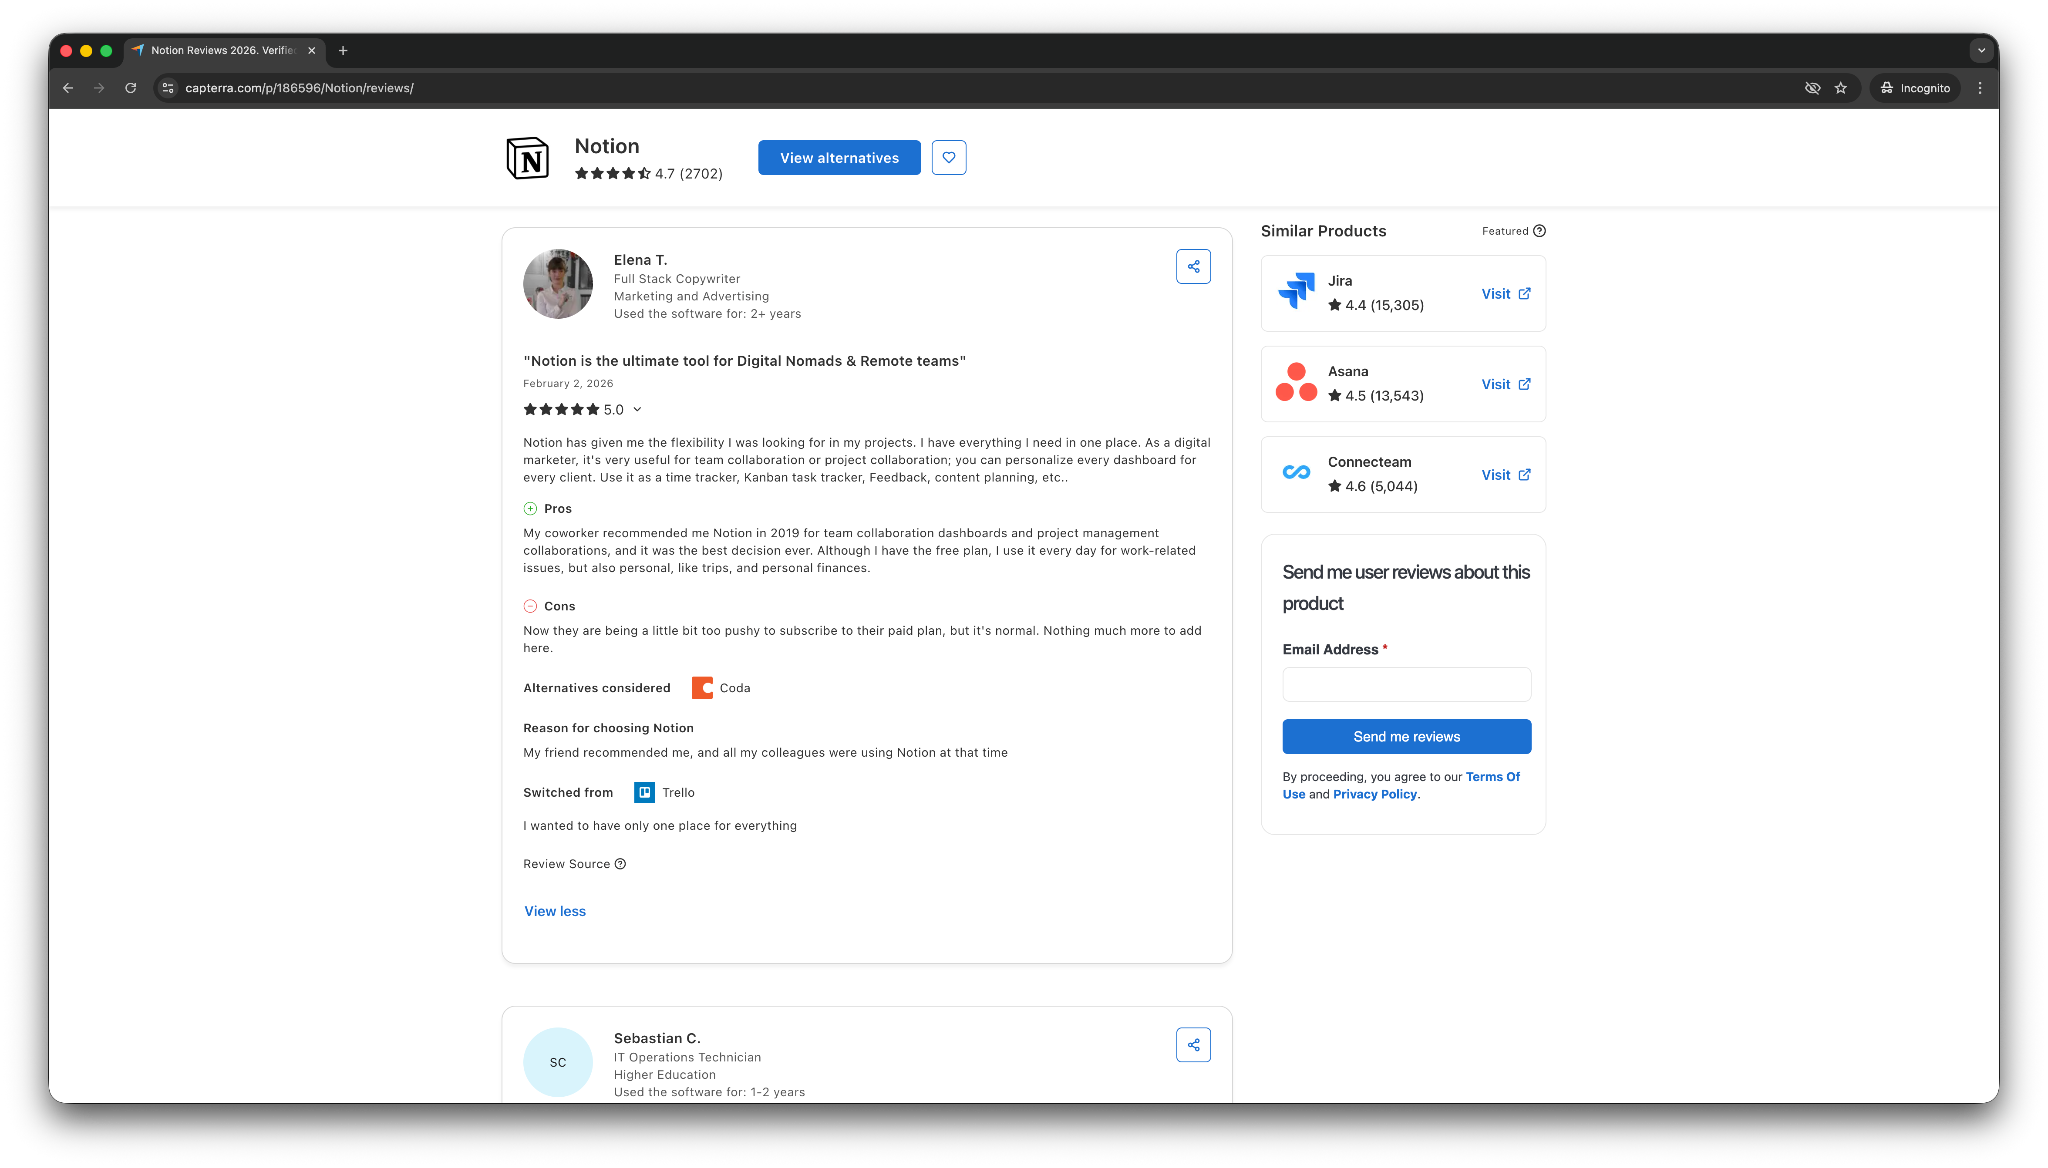Click the Featured info question icon
Viewport: 2048px width, 1168px height.
(1539, 231)
